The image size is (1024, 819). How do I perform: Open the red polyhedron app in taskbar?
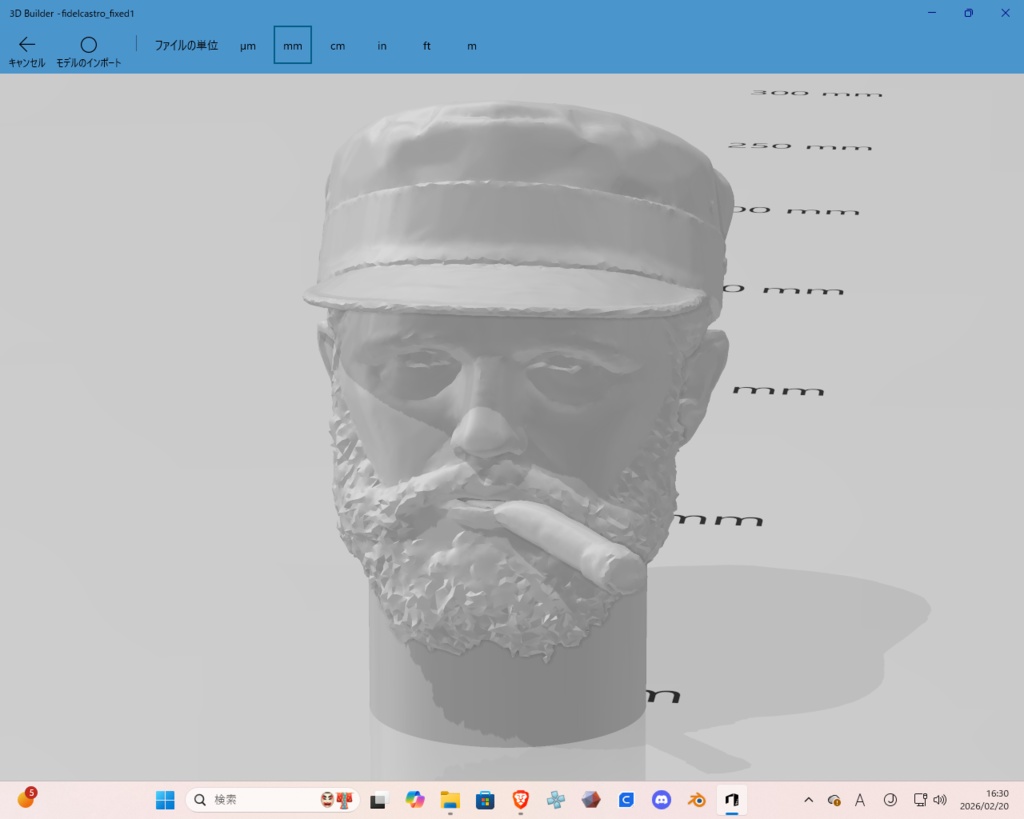(x=591, y=799)
